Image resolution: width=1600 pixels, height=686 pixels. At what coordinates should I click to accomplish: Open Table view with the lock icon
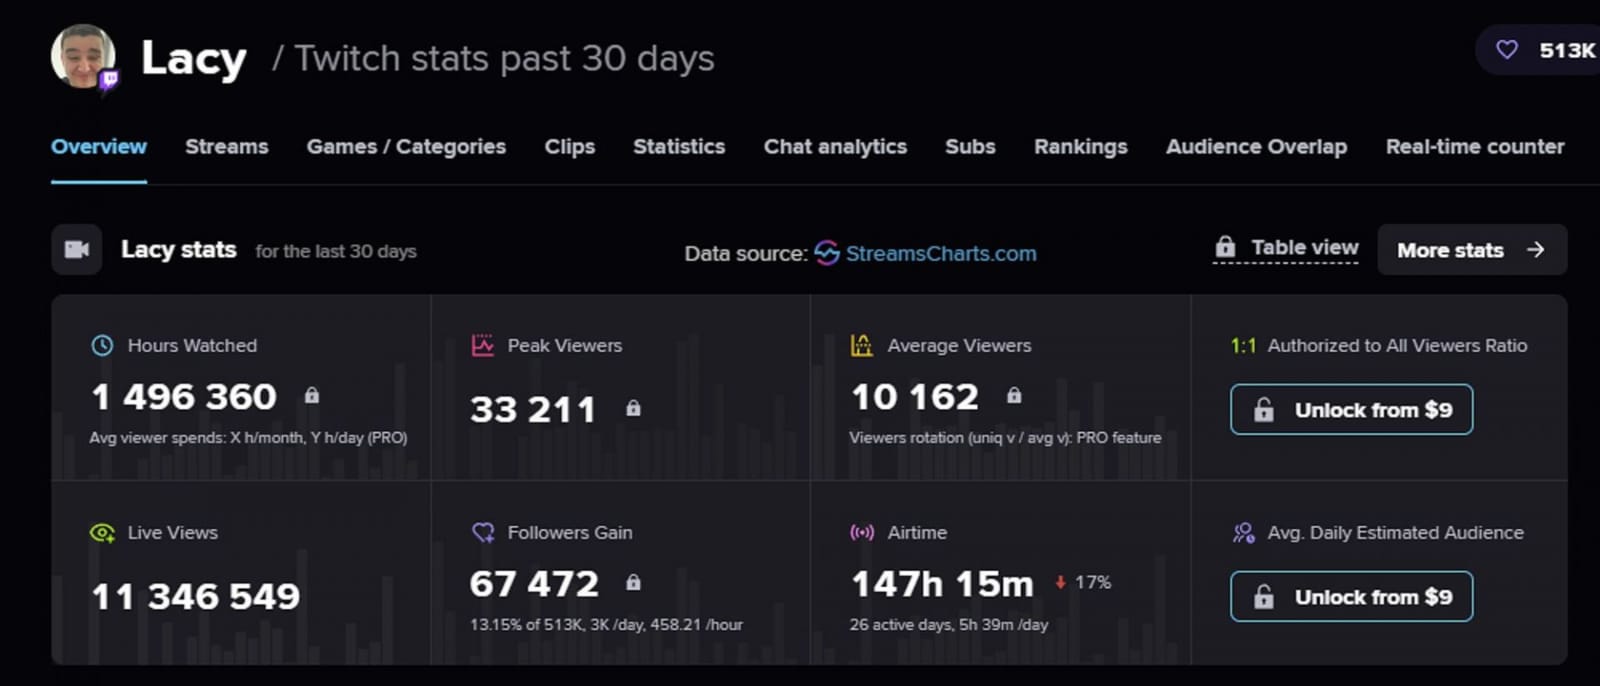1226,245
